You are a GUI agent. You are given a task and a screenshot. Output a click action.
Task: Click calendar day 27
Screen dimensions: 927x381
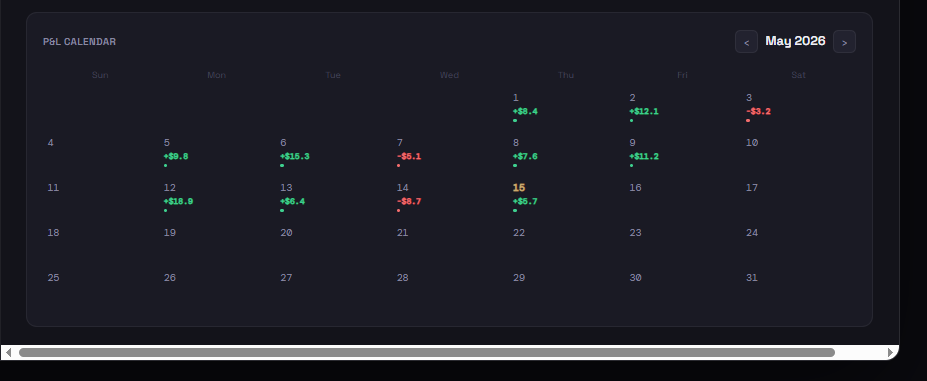(333, 289)
